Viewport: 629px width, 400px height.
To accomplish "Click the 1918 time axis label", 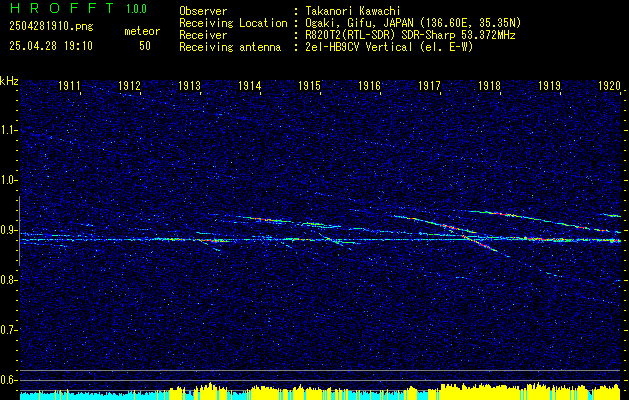I will [489, 85].
